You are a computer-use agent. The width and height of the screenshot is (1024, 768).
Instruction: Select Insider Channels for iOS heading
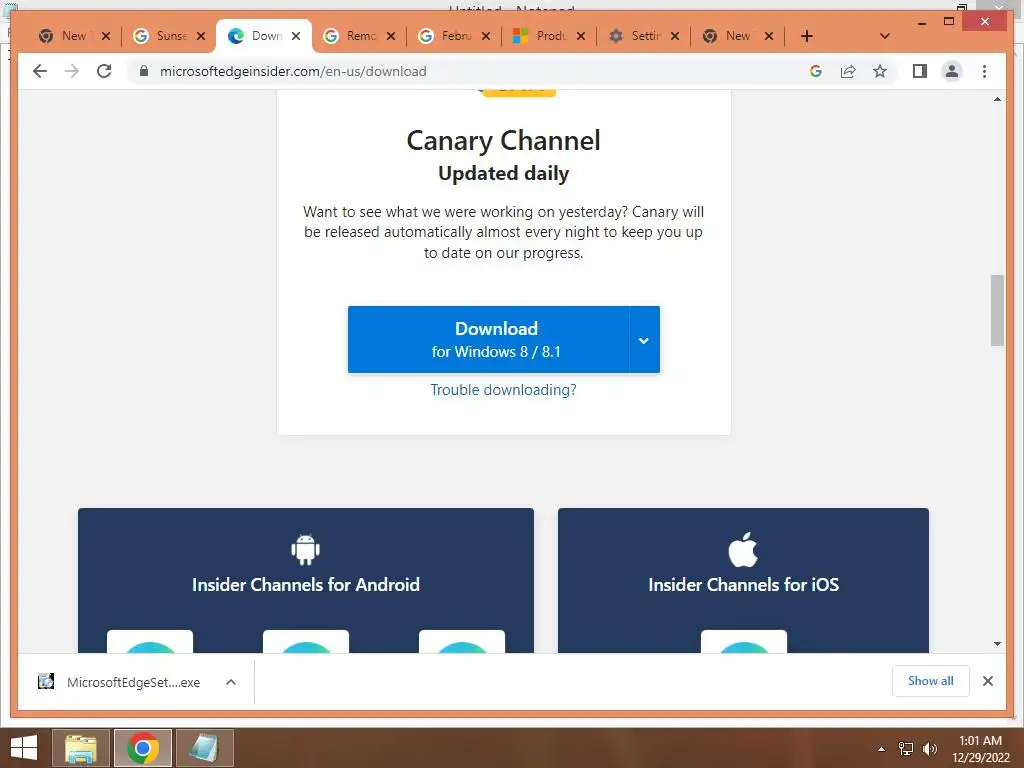pyautogui.click(x=743, y=584)
